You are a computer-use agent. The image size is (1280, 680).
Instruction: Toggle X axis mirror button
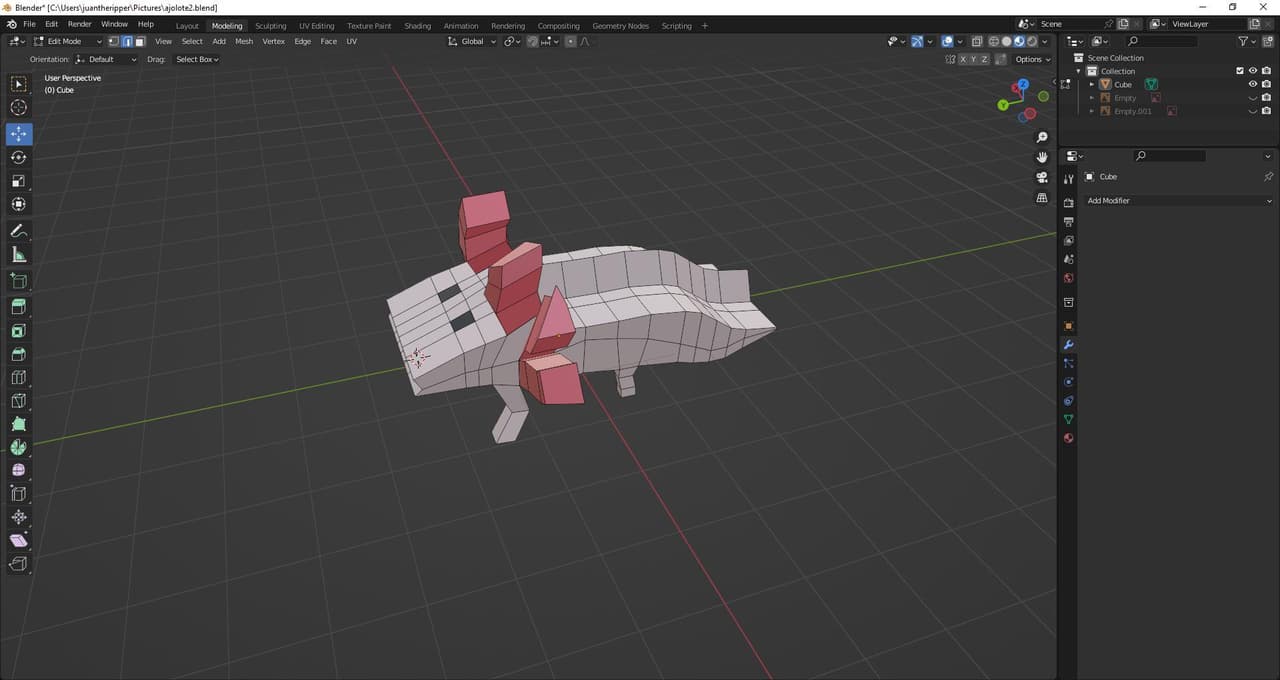(963, 59)
